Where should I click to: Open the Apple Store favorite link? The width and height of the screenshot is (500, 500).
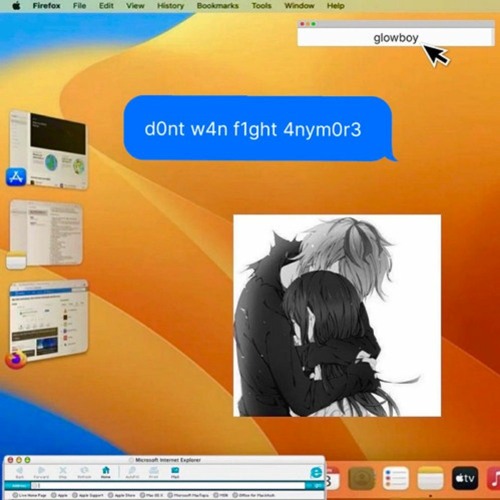pyautogui.click(x=121, y=495)
